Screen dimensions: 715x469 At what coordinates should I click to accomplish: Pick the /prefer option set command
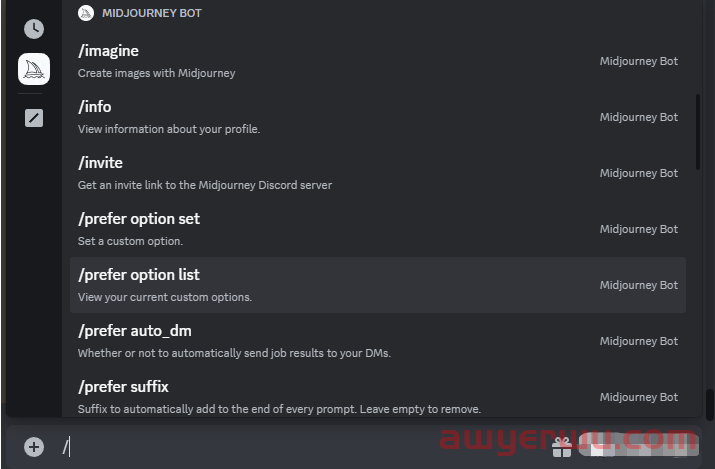tap(378, 229)
